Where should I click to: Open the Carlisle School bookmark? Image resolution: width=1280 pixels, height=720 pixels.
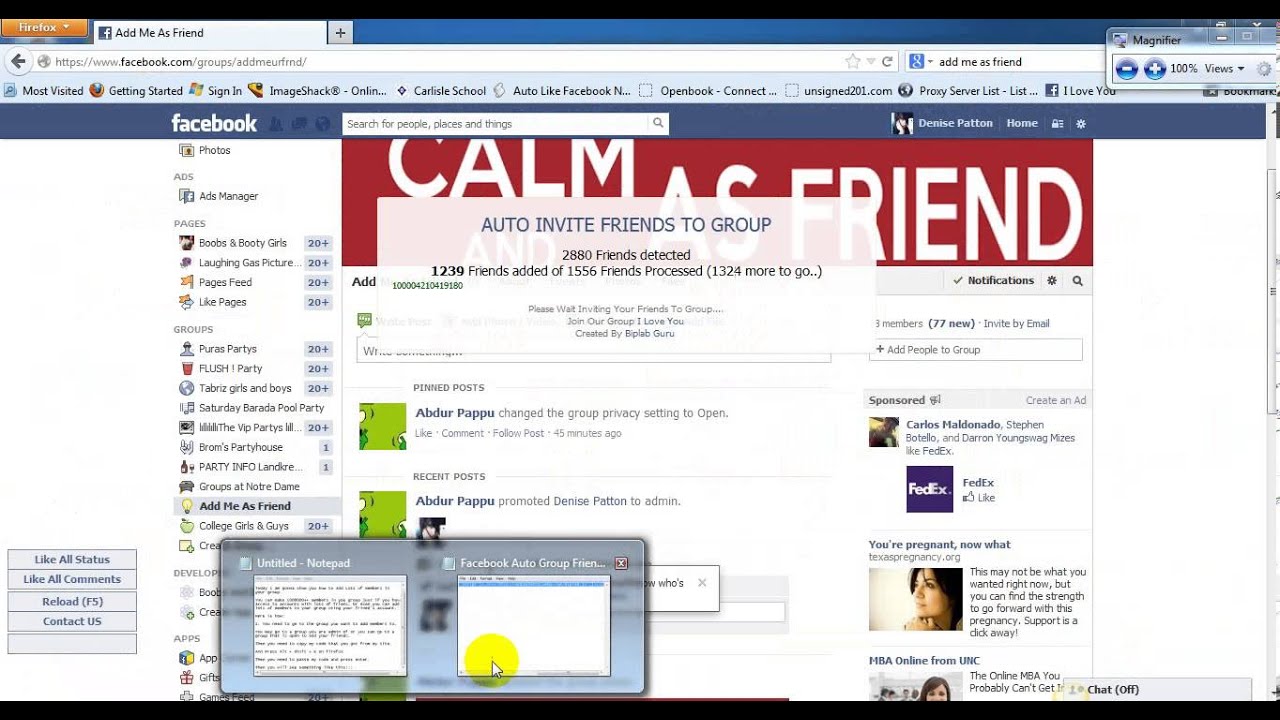coord(441,90)
